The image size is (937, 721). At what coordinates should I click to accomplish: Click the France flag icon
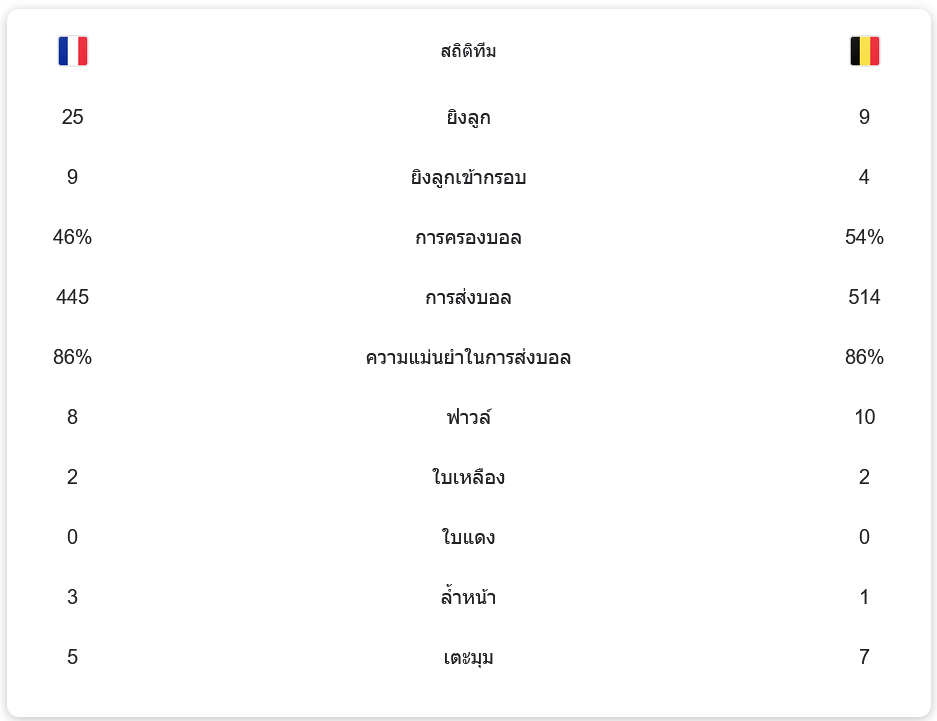point(73,51)
